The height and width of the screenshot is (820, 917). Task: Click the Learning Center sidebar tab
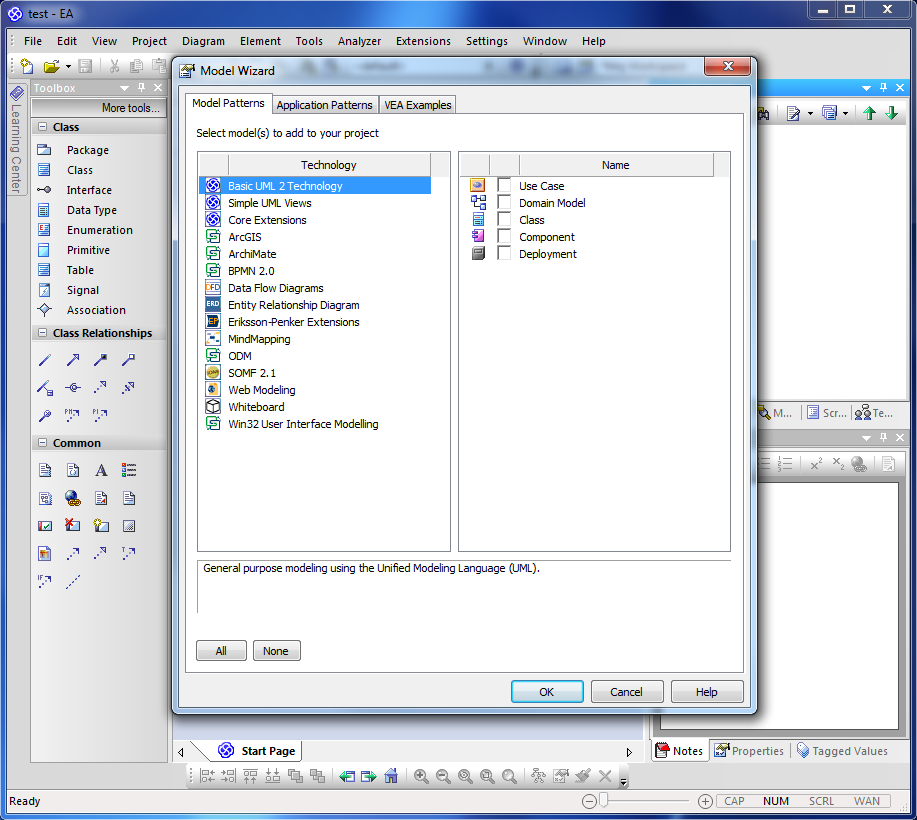(16, 140)
